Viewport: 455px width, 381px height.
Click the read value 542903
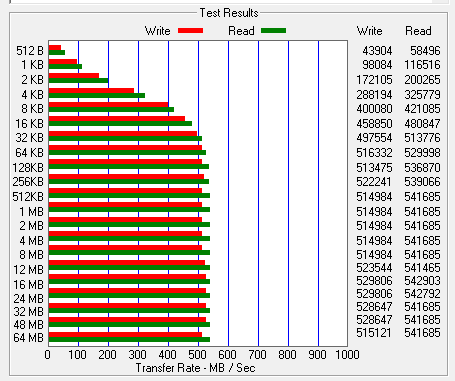tap(422, 281)
